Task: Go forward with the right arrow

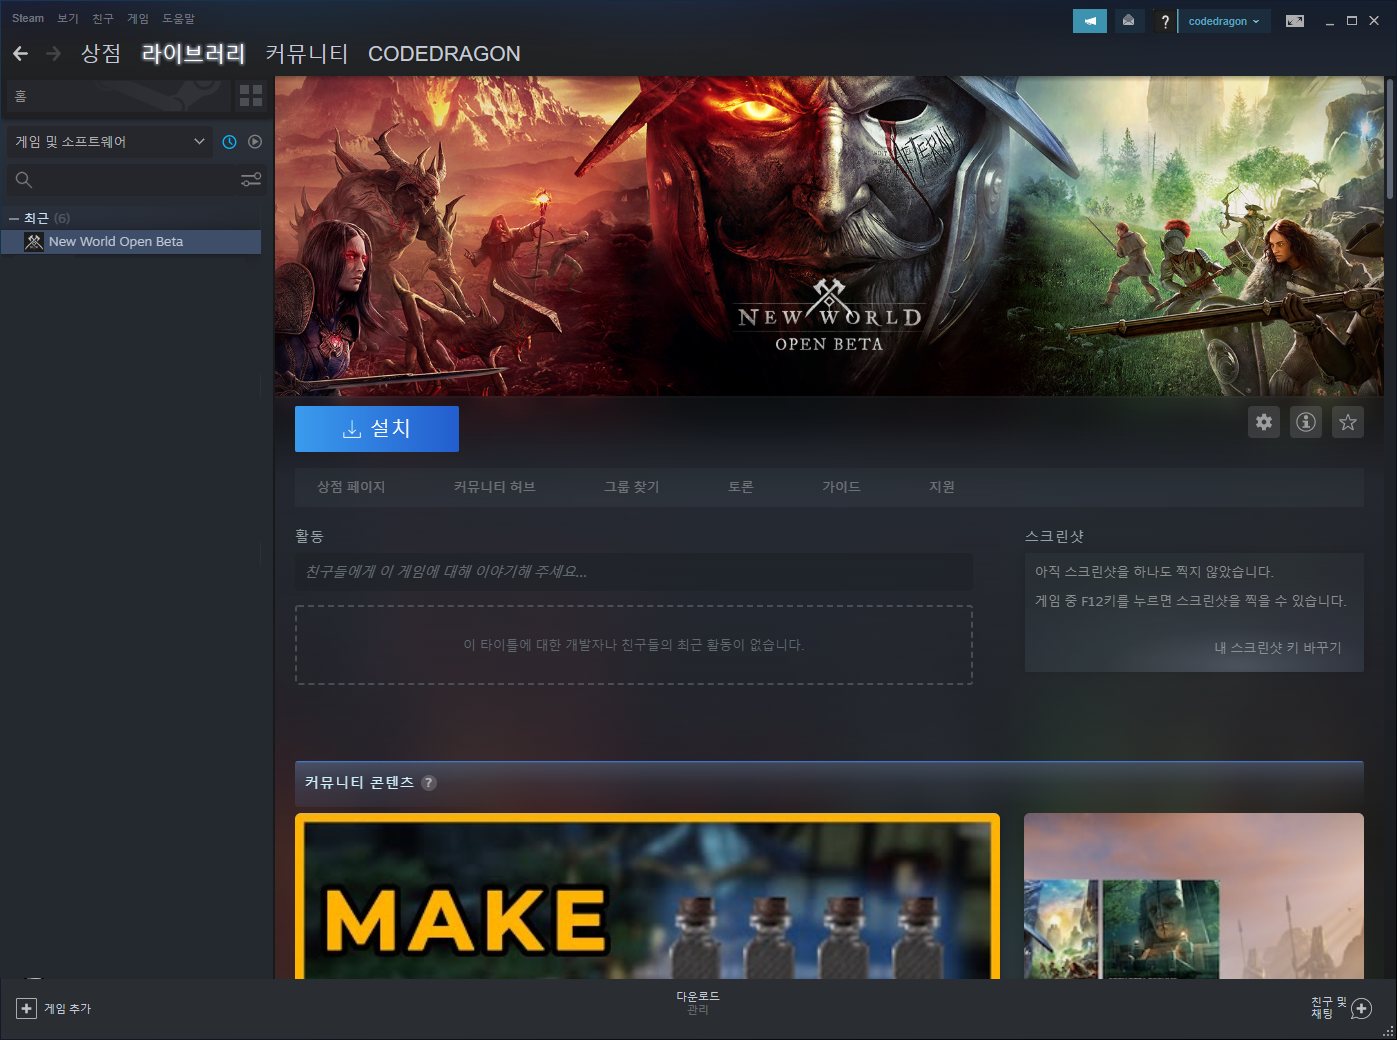Action: [x=54, y=53]
